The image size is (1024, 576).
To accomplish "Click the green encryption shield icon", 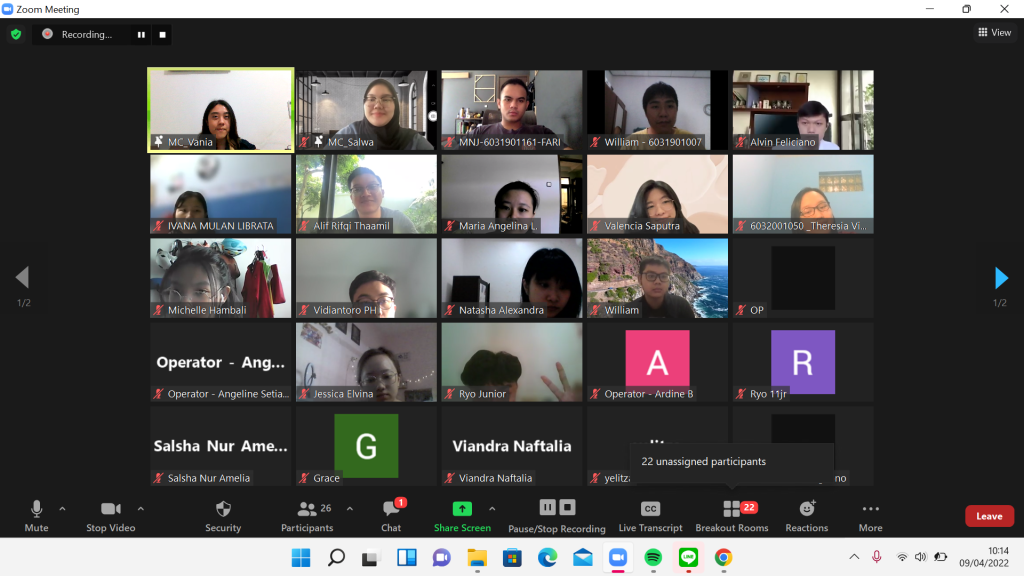I will point(16,34).
